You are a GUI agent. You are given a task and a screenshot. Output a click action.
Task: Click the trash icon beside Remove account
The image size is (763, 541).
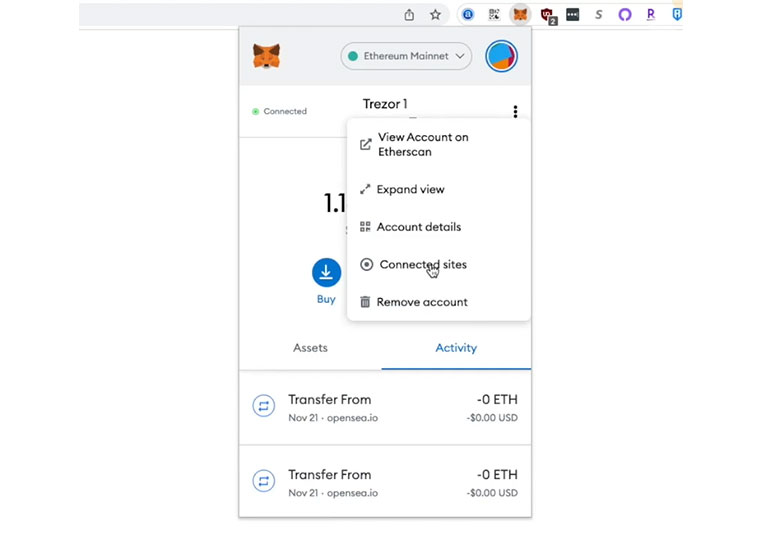click(365, 302)
